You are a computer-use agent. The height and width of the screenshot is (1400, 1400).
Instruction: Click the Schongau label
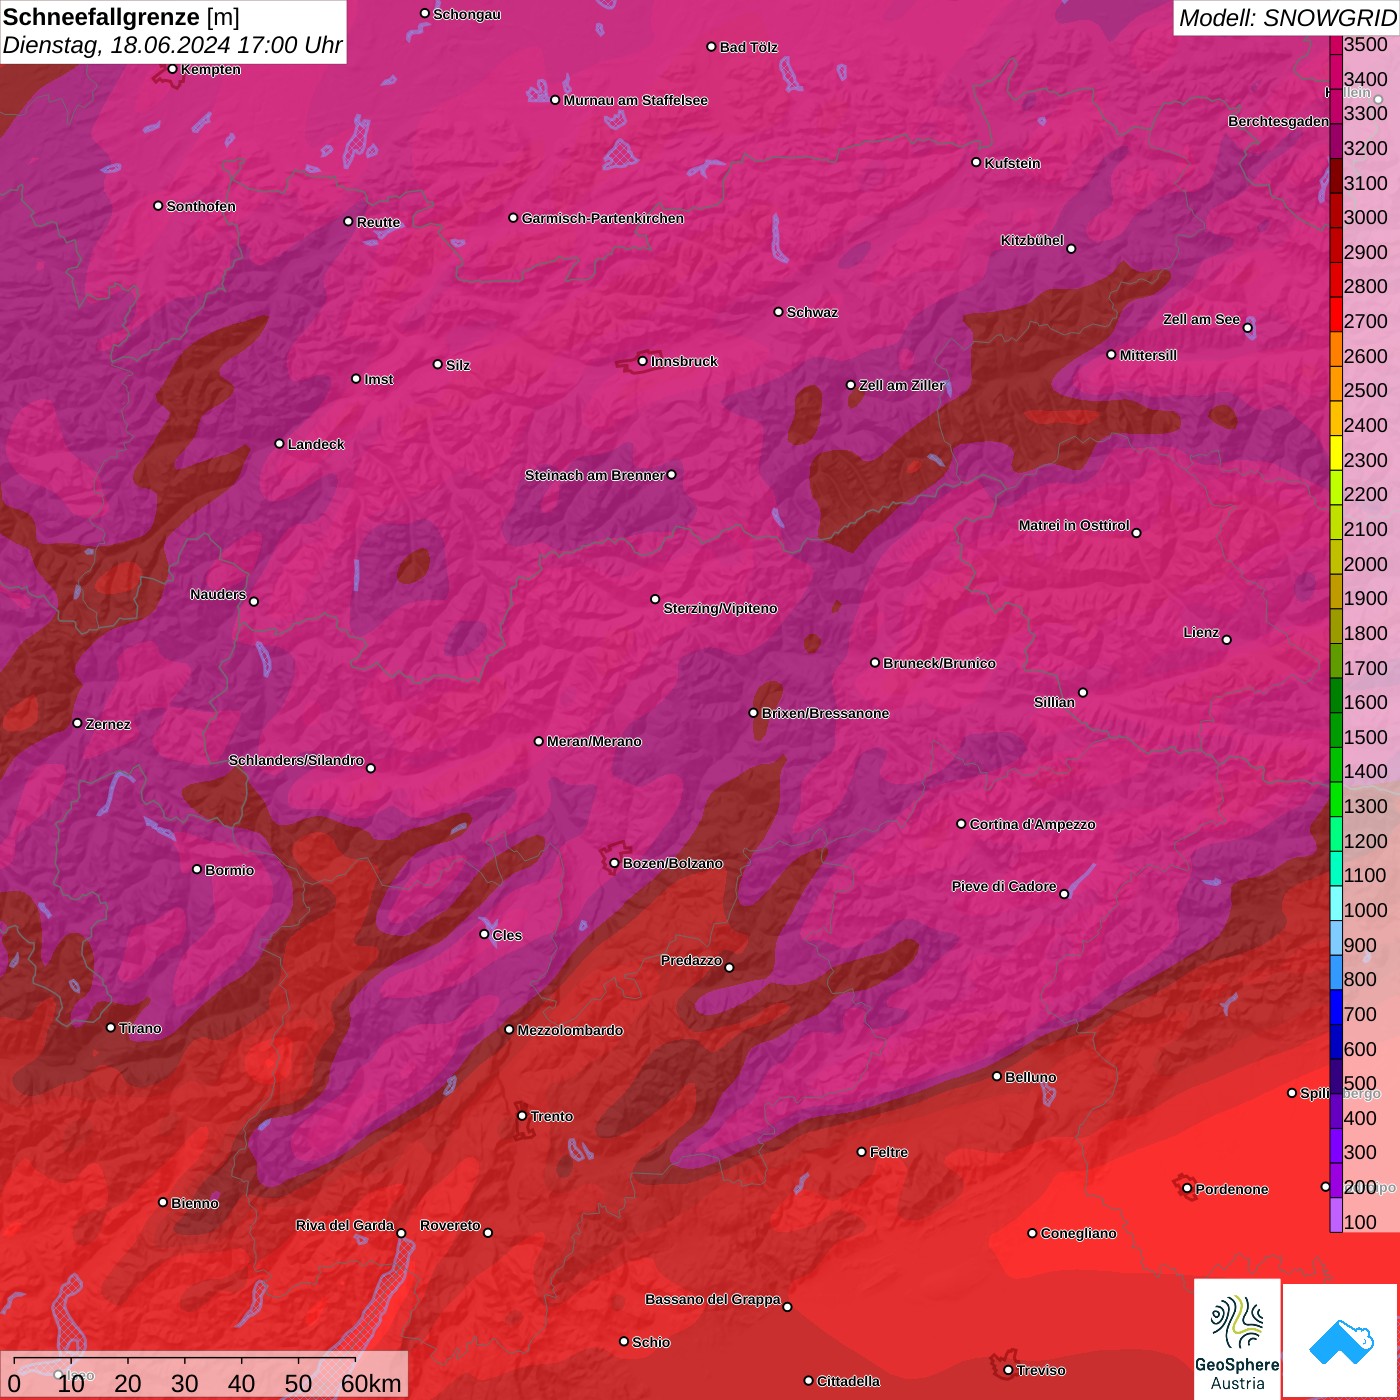467,14
